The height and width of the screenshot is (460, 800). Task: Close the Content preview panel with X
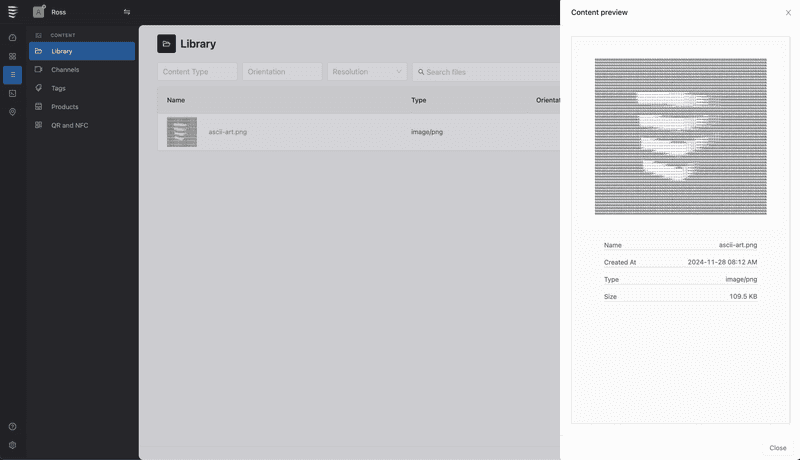[788, 12]
